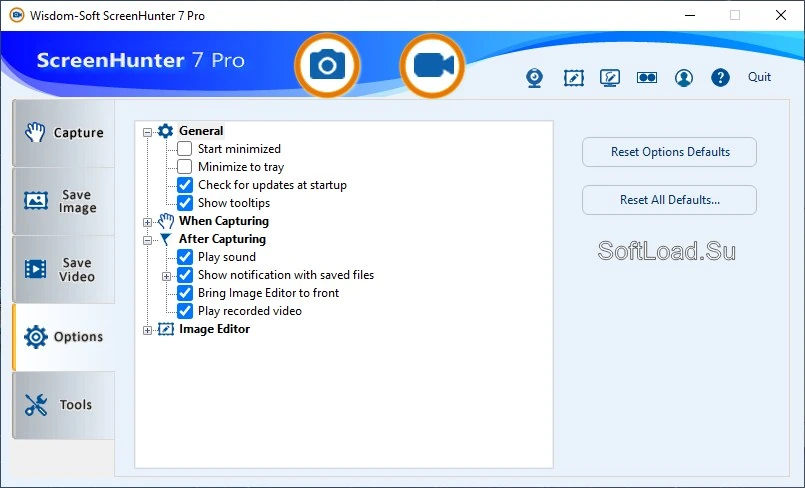Click the When Capturing hand icon
Image resolution: width=805 pixels, height=488 pixels.
tap(166, 221)
